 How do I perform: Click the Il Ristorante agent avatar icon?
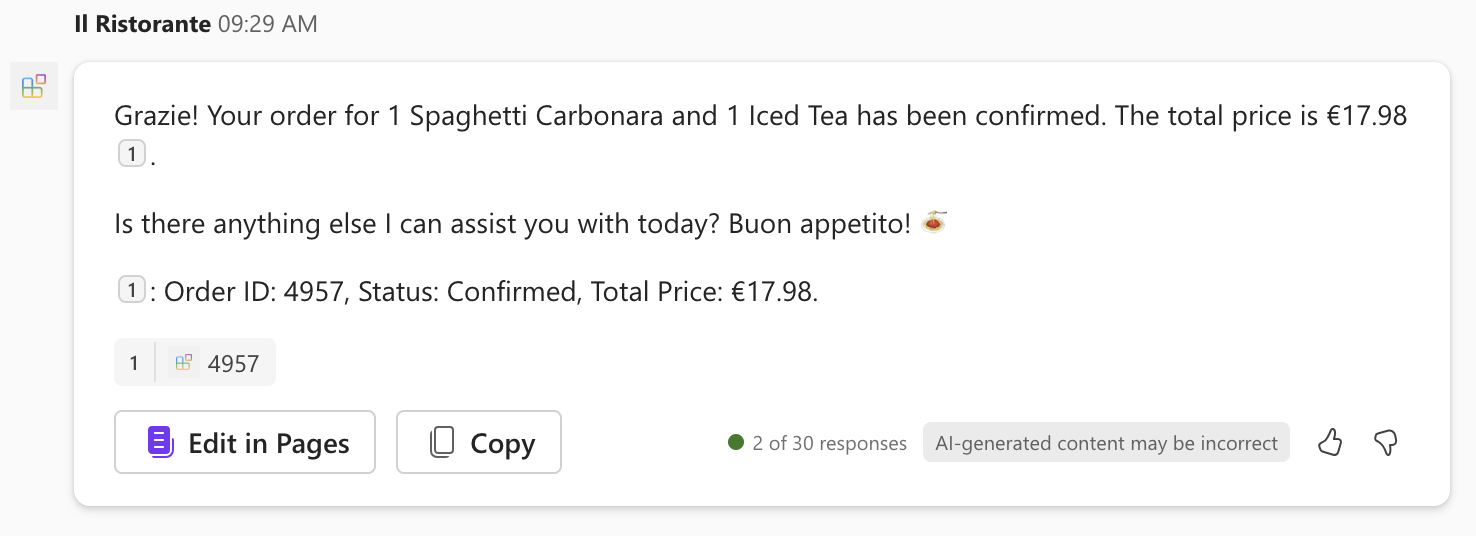tap(34, 86)
